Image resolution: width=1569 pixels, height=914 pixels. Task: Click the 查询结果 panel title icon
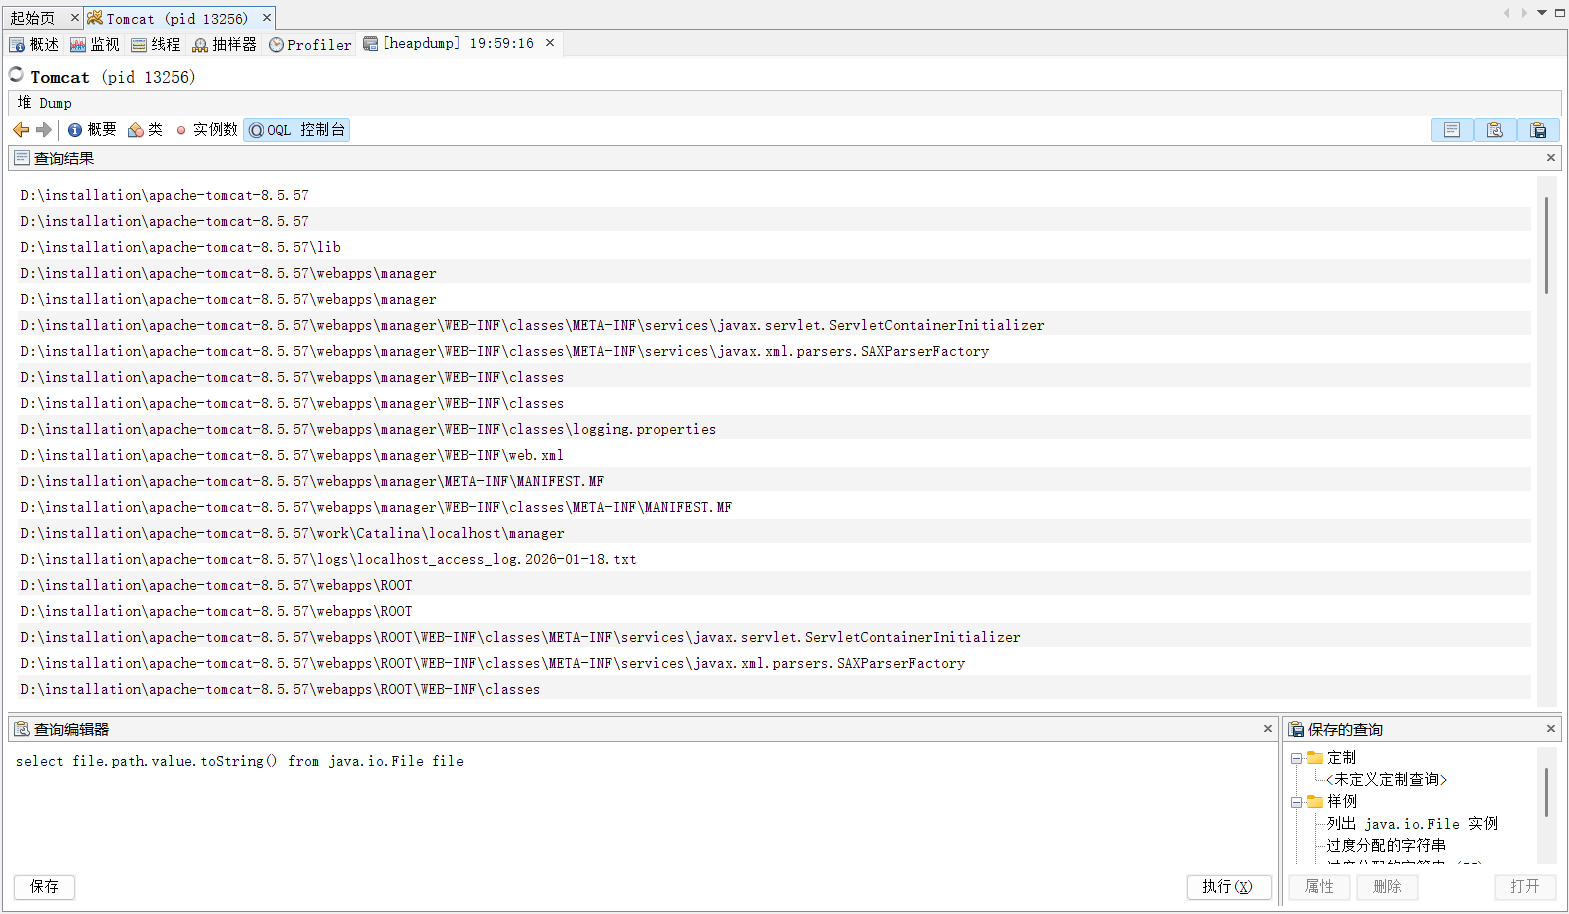[x=22, y=158]
